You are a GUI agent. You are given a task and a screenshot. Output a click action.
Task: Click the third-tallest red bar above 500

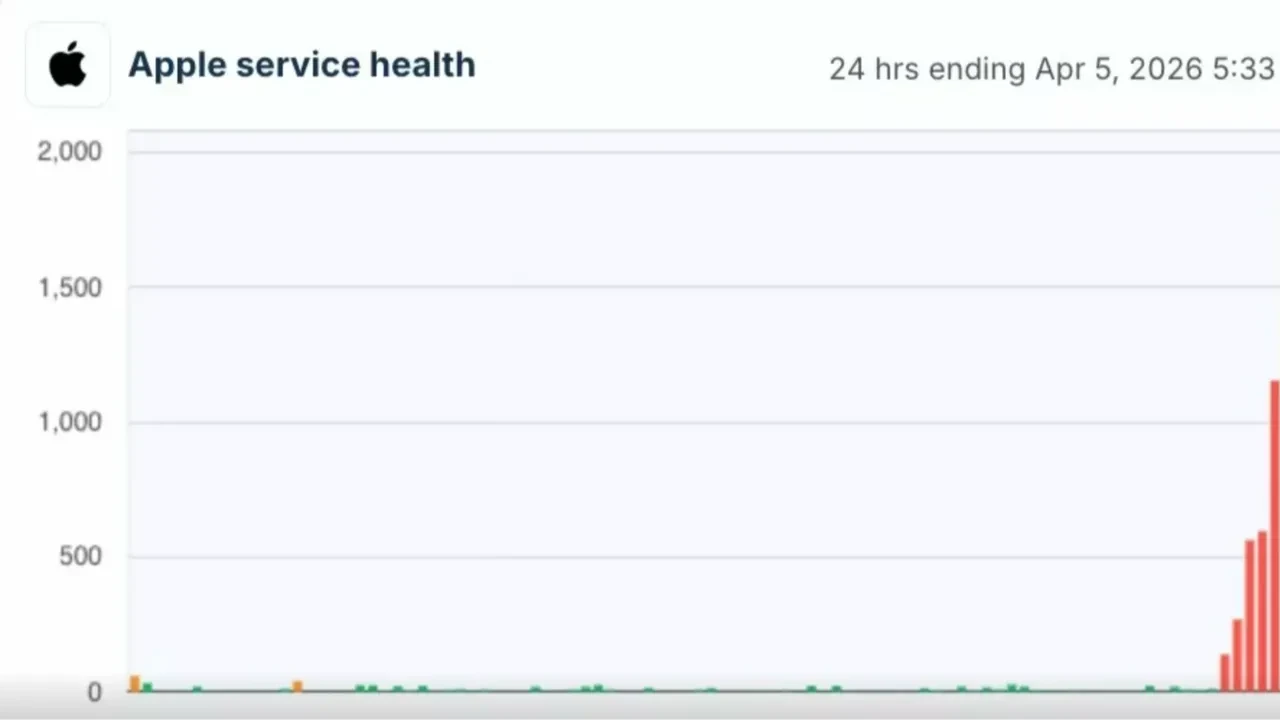1250,615
